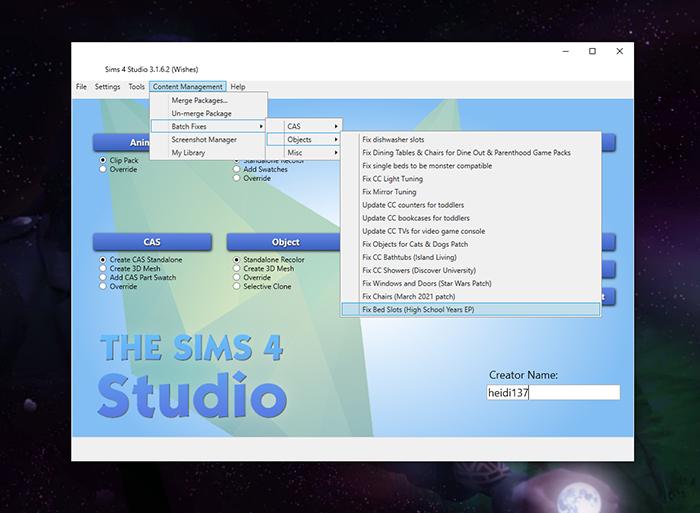Run Fix Objects for Cats & Dogs Patch
700x513 pixels.
[471, 244]
